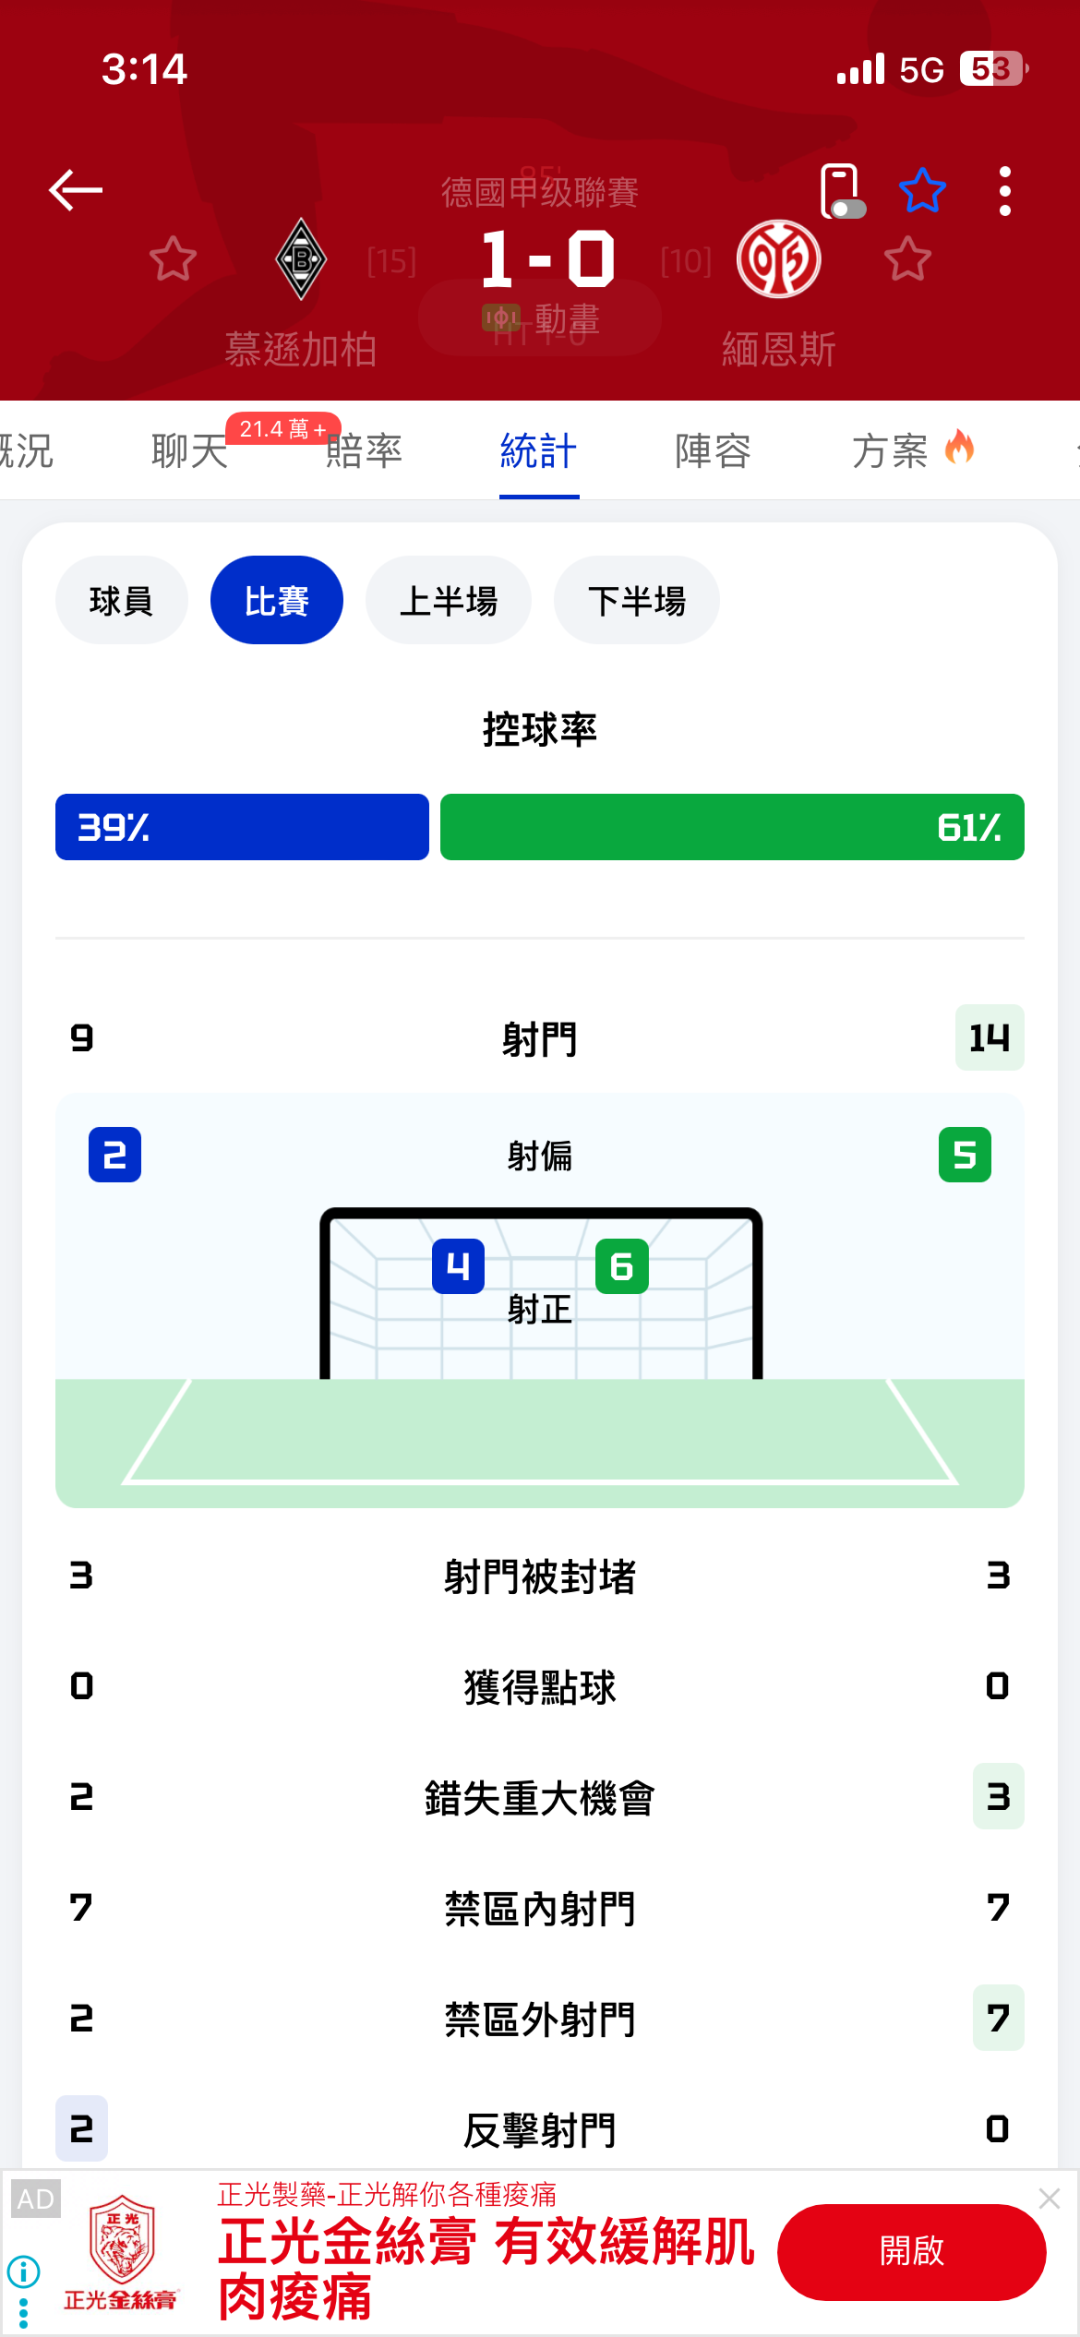Switch to the 陣容 tab
Image resolution: width=1080 pixels, height=2337 pixels.
[x=713, y=451]
